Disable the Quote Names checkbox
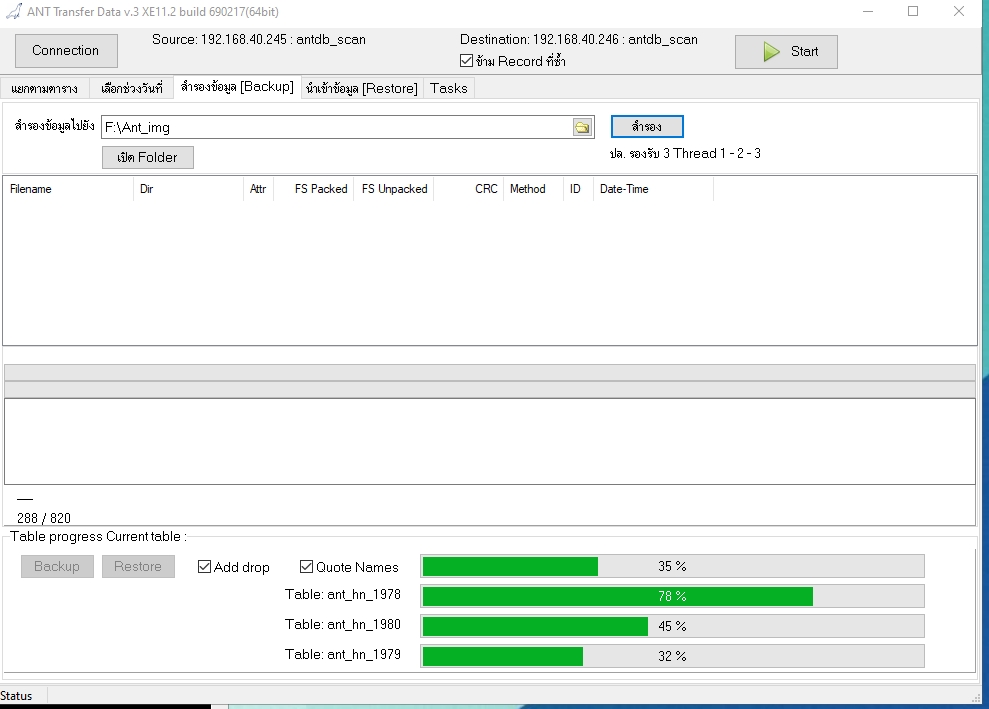This screenshot has height=709, width=989. (307, 567)
